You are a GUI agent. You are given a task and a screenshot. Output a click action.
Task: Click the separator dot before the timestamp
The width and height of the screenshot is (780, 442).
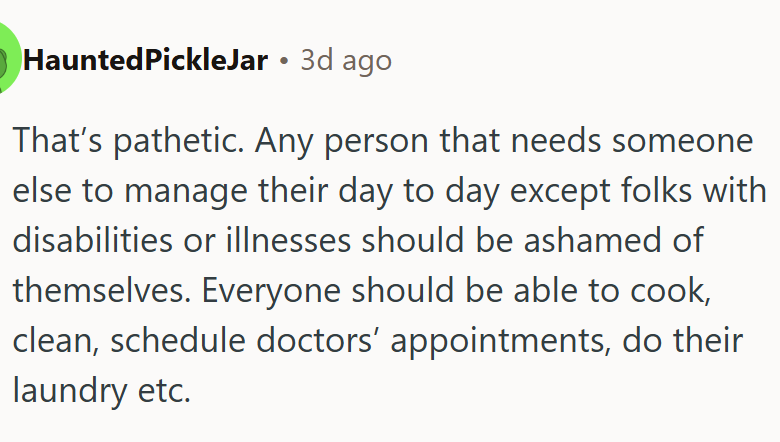(x=284, y=61)
